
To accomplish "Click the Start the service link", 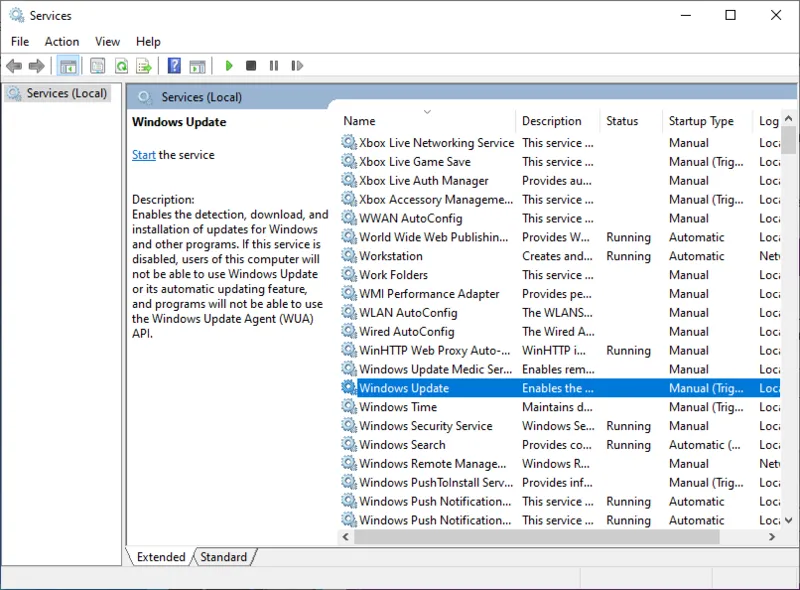I will (x=144, y=155).
